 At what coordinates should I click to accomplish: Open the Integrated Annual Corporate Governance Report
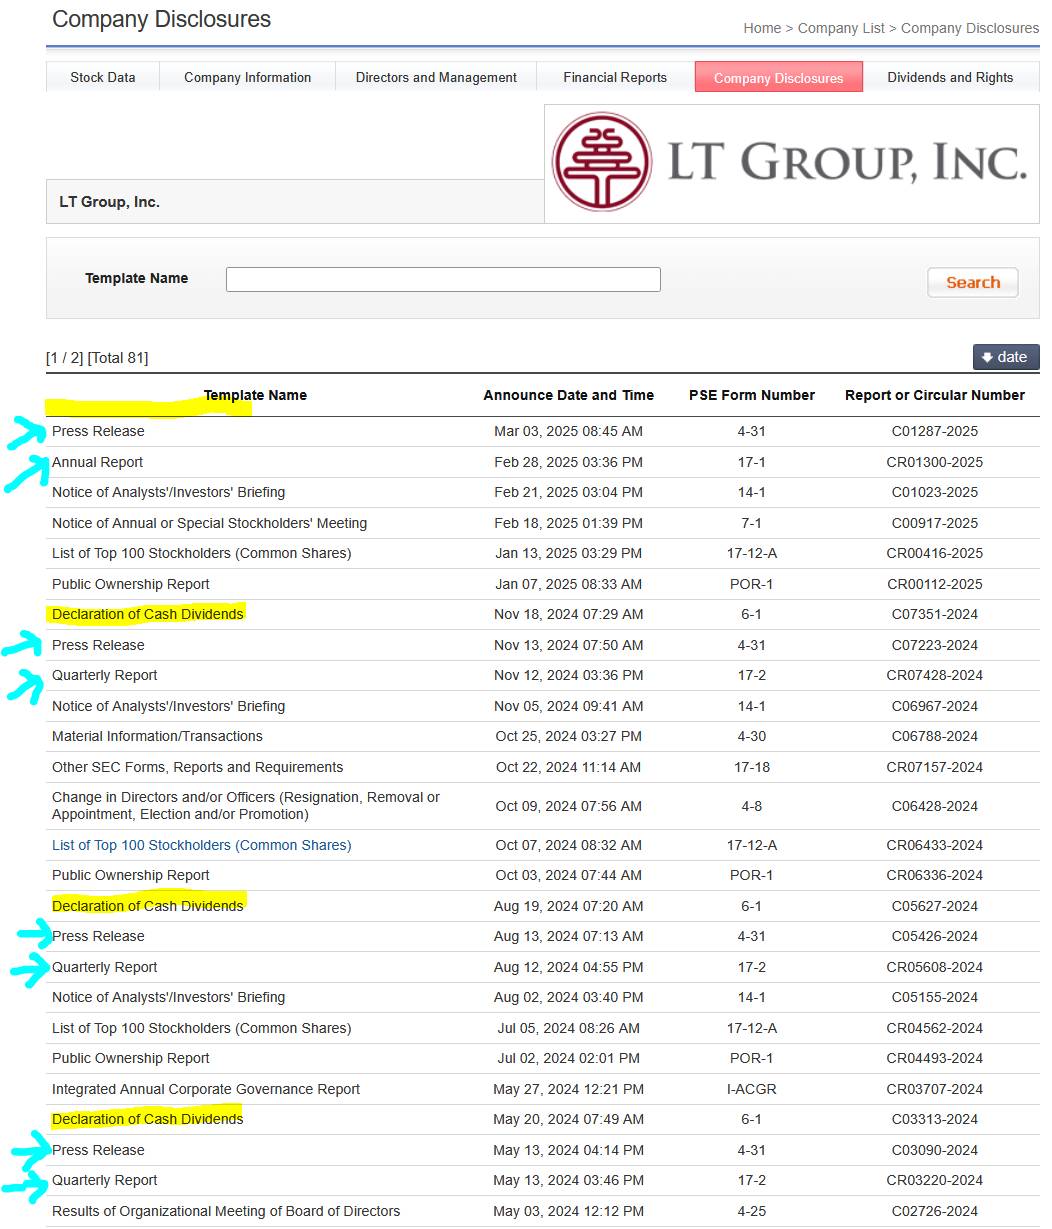point(205,1089)
